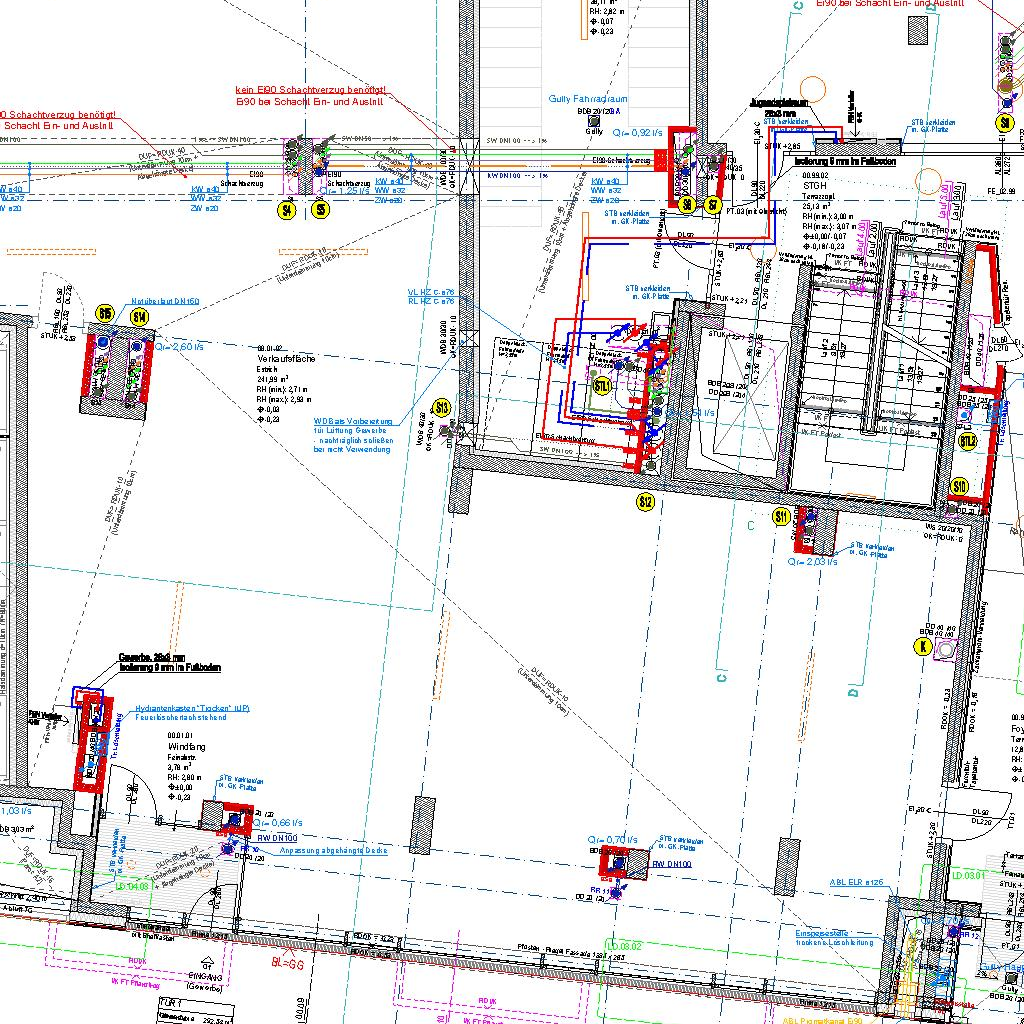Click the Gully Fahrradraum label
Image resolution: width=1024 pixels, height=1024 pixels.
click(587, 99)
